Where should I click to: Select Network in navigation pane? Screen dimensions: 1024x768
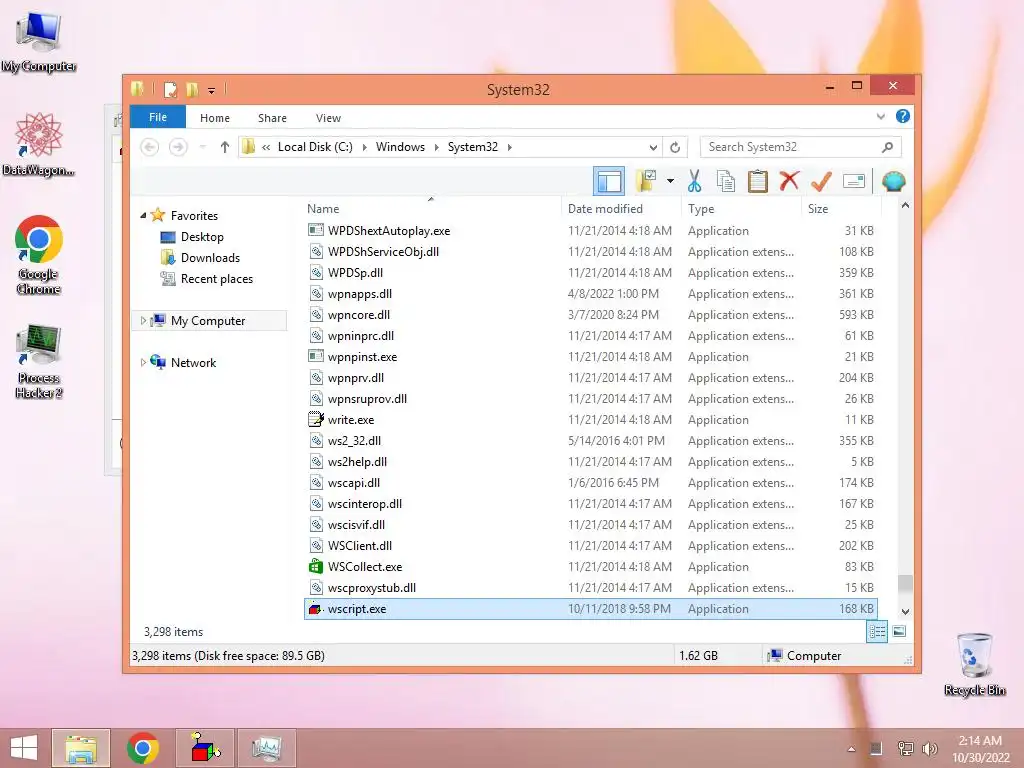pyautogui.click(x=193, y=362)
